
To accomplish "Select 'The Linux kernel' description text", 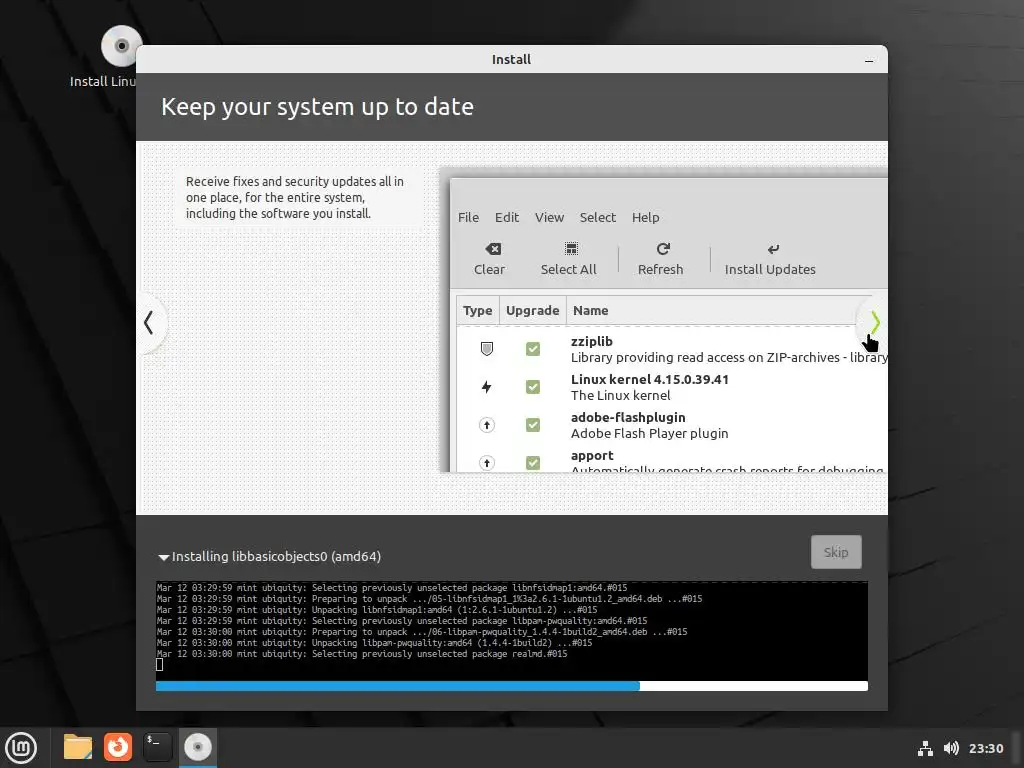I will coord(620,395).
